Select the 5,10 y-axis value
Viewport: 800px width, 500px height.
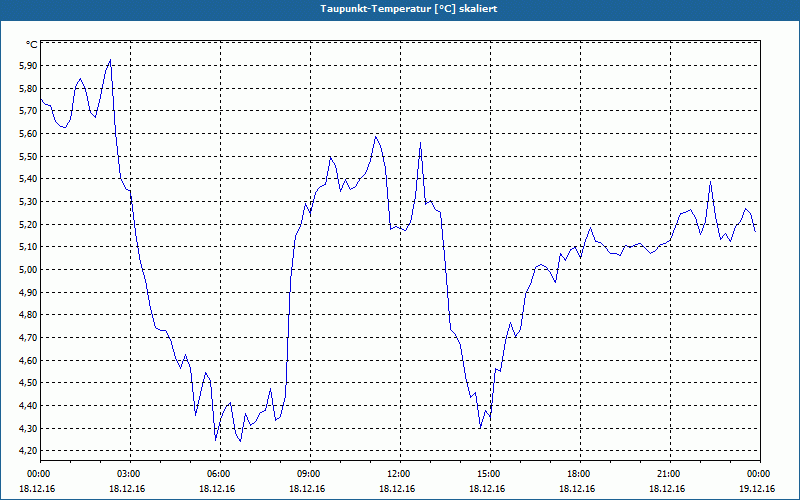(x=29, y=247)
